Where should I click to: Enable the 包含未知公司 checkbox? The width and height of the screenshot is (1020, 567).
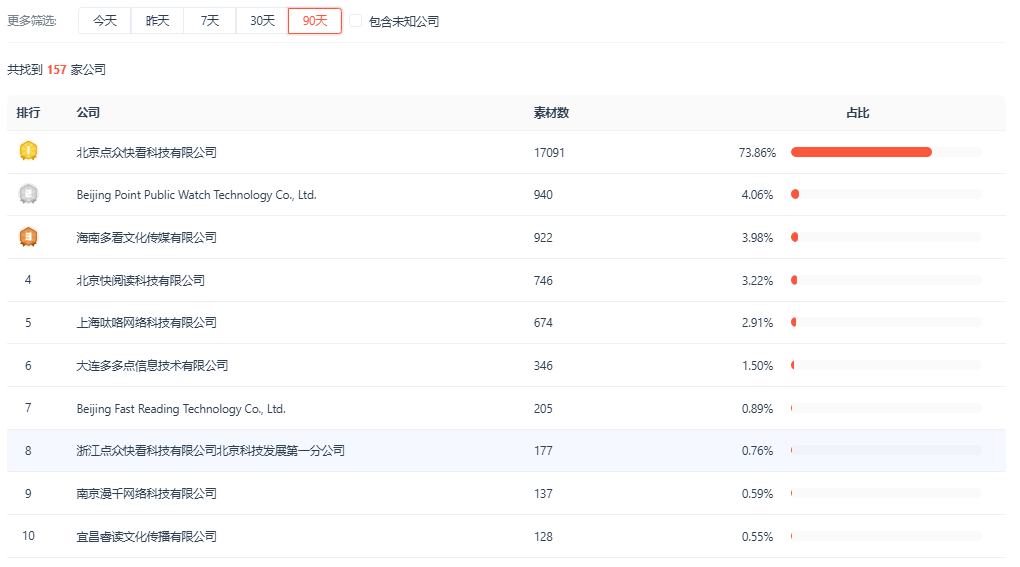[x=355, y=21]
